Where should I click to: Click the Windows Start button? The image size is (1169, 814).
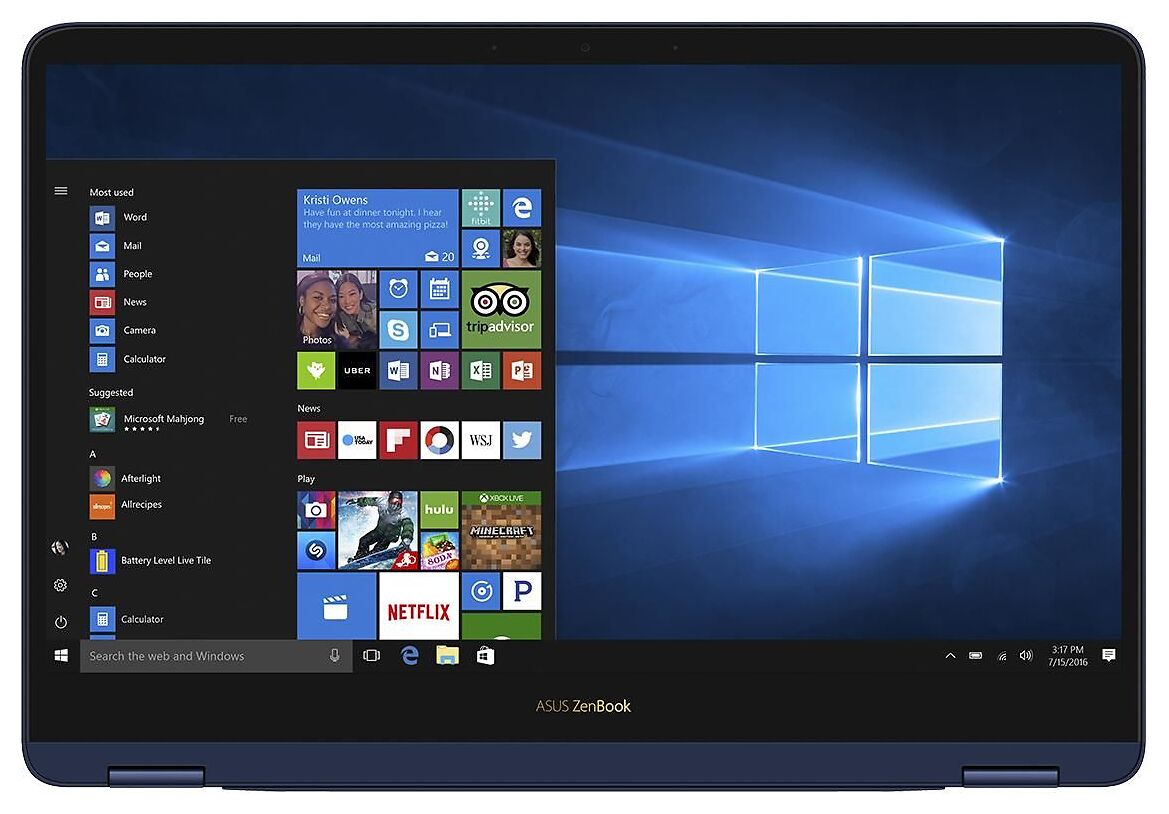pos(62,656)
